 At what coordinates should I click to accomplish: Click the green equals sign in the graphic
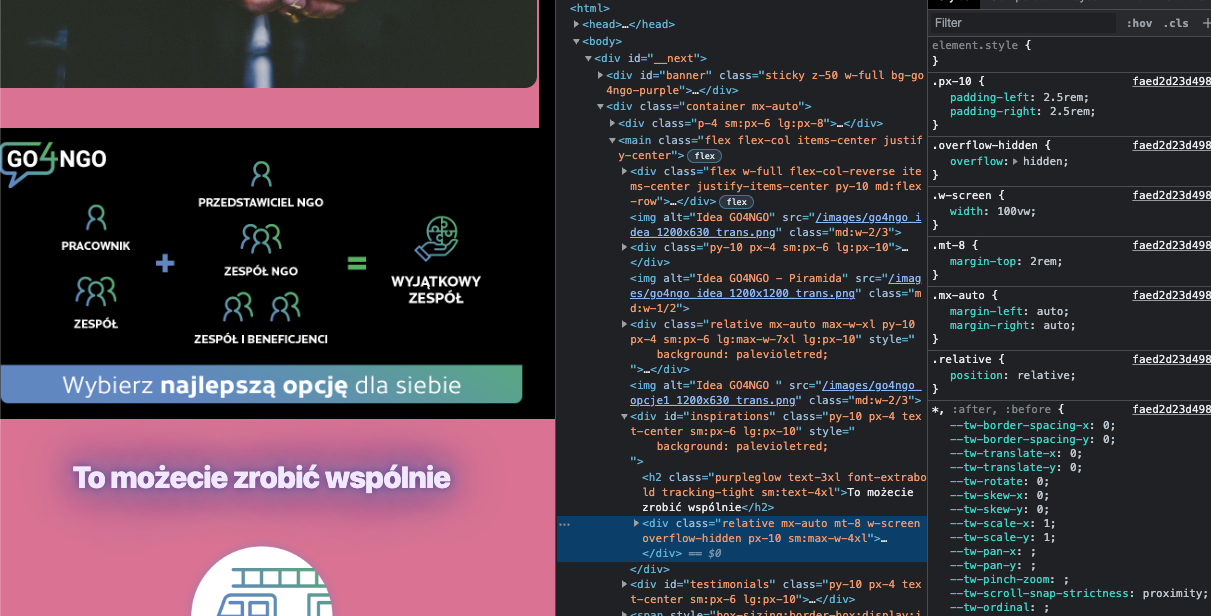tap(357, 264)
